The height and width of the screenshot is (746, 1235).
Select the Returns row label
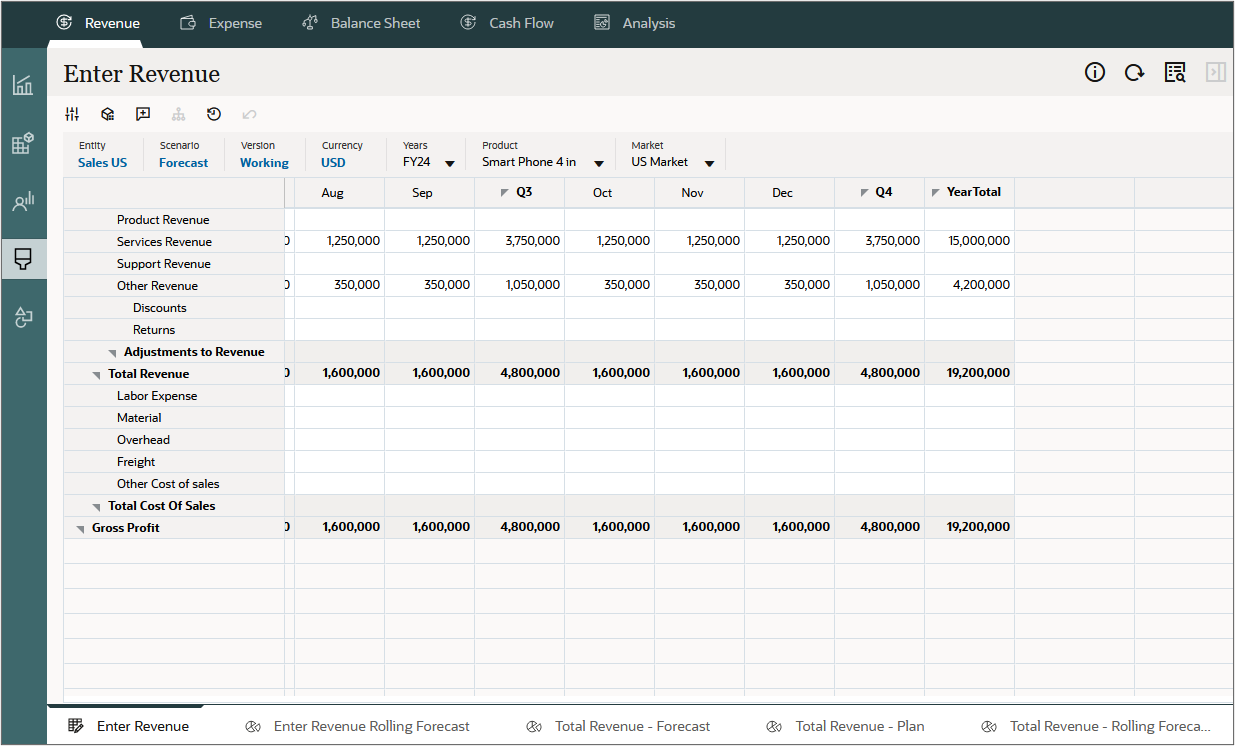coord(154,329)
